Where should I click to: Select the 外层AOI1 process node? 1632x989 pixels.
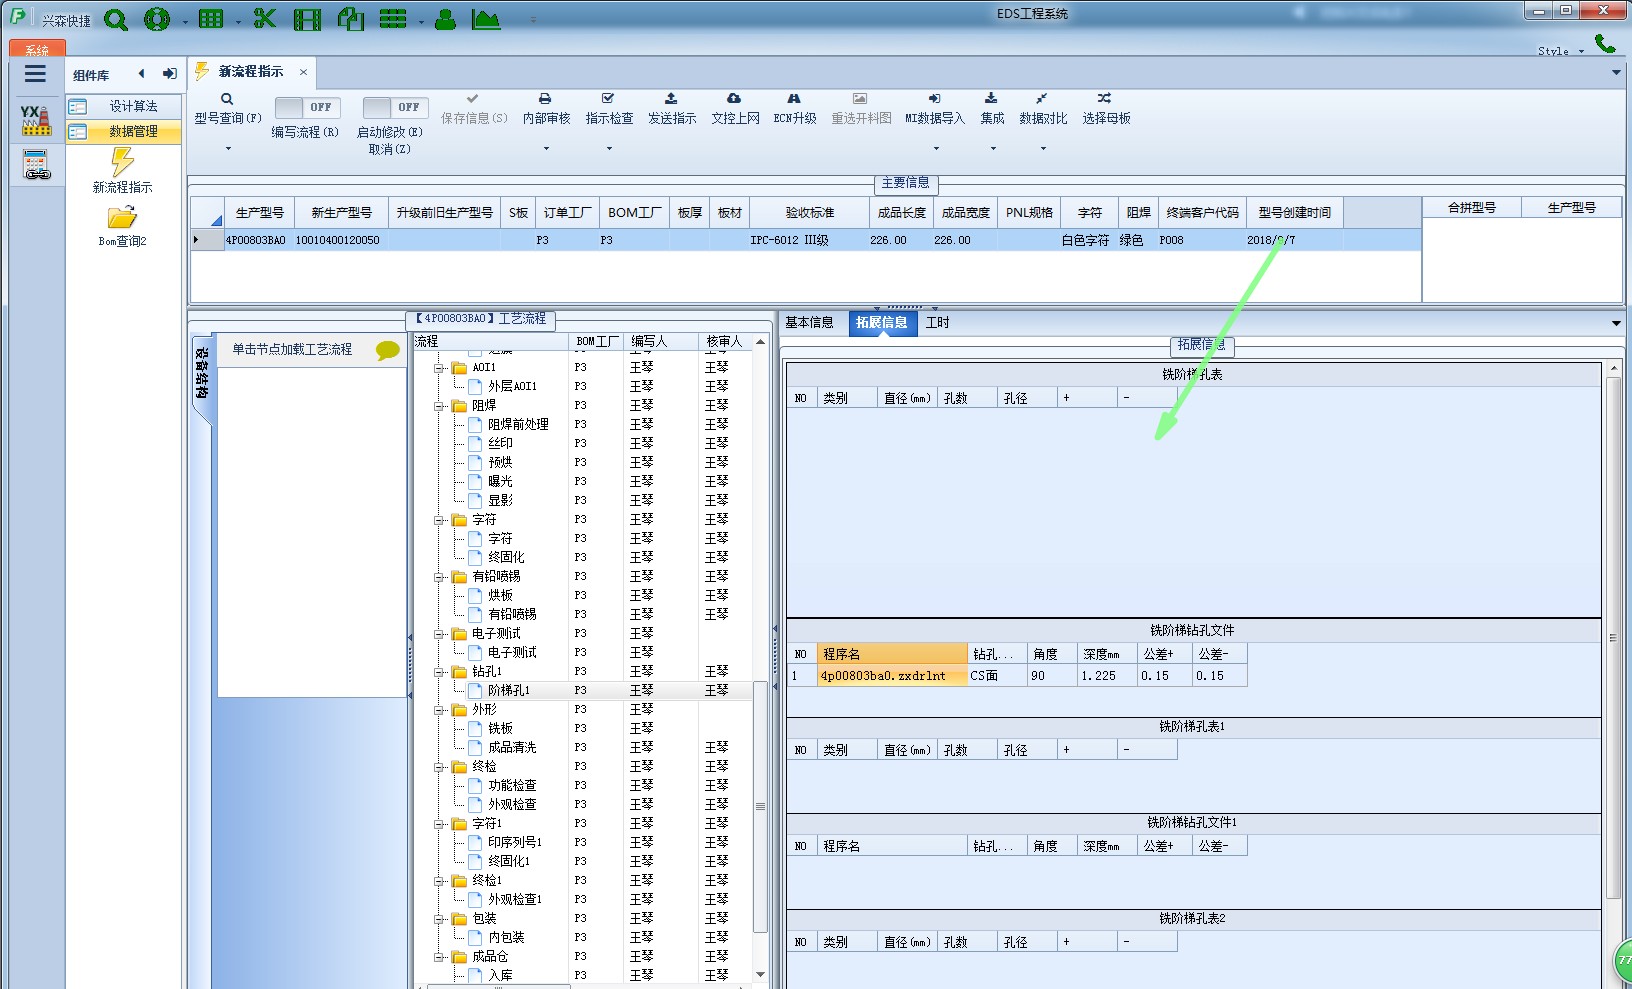click(x=512, y=387)
